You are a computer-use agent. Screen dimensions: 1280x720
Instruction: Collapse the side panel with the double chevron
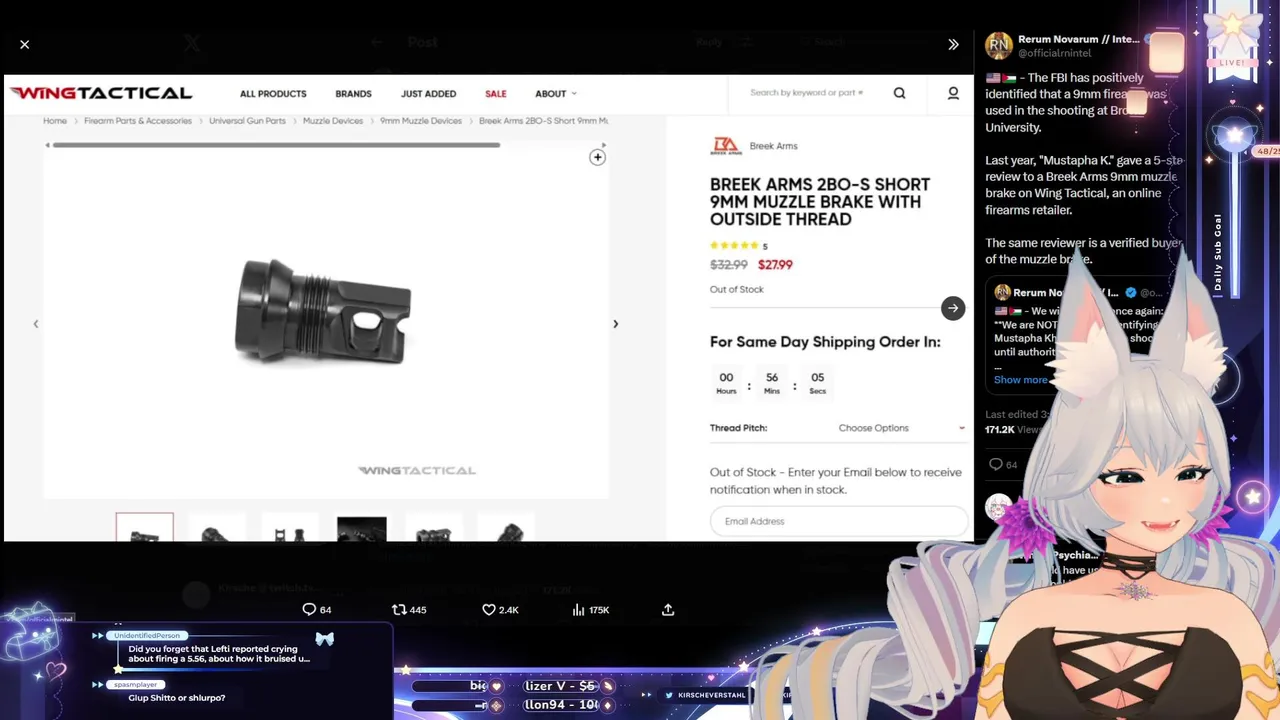coord(953,45)
